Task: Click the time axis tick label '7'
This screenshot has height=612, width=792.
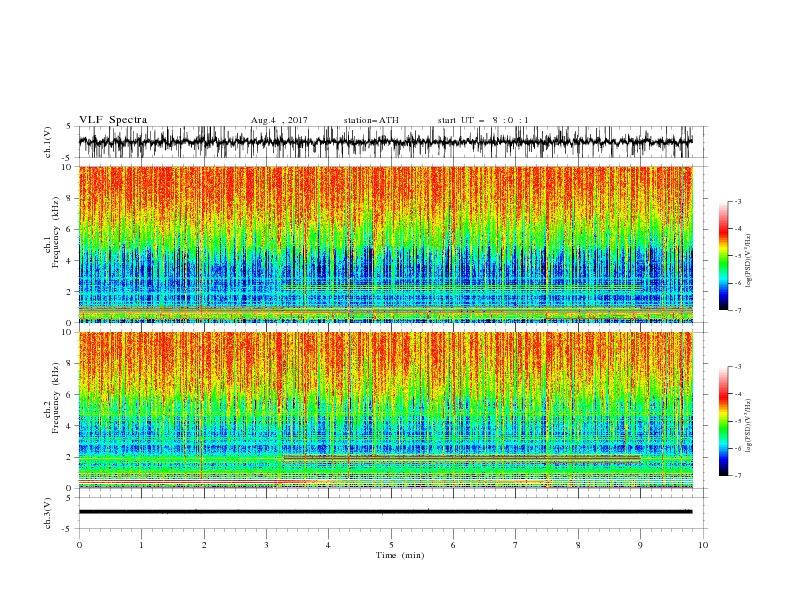Action: pos(516,545)
